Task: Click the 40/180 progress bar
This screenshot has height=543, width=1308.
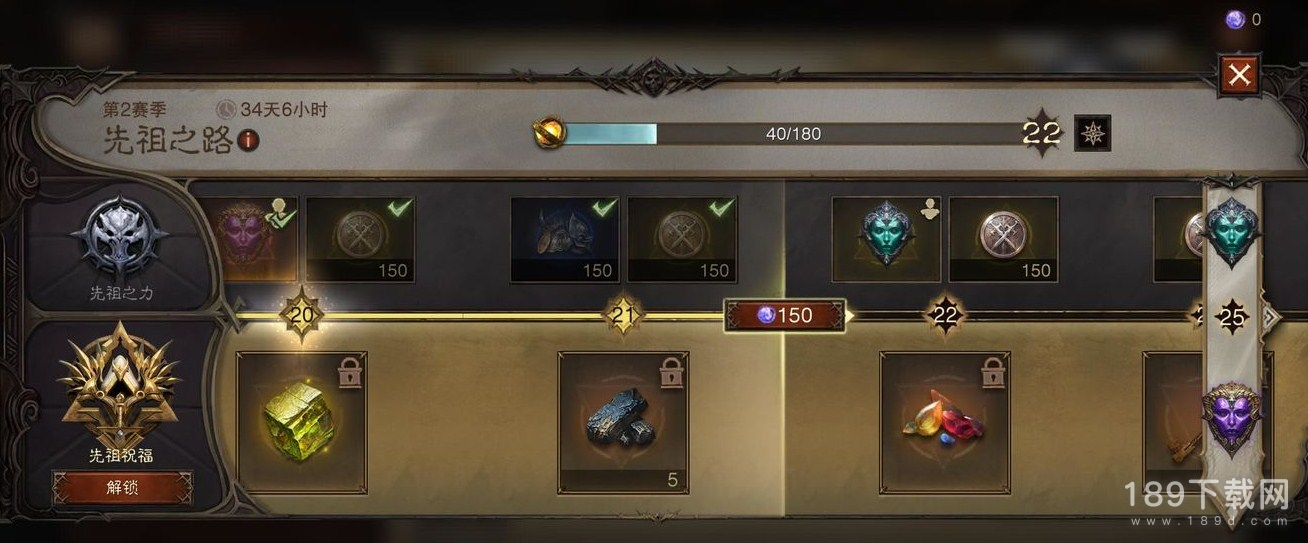Action: (795, 134)
